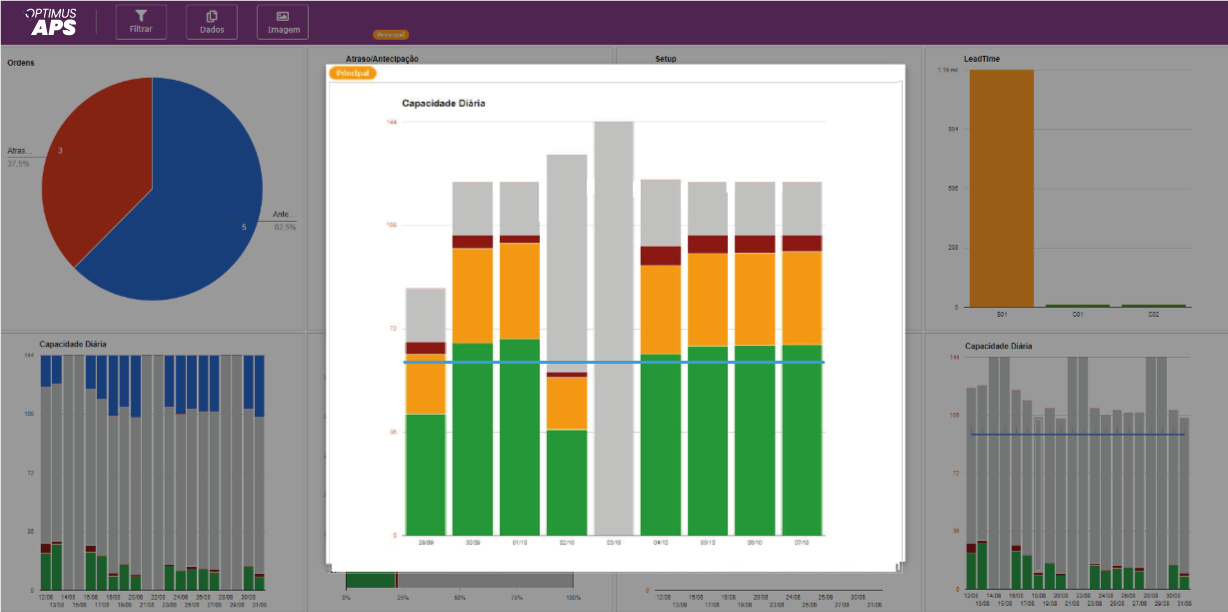
Task: Click the Ordens panel title
Action: (22, 63)
